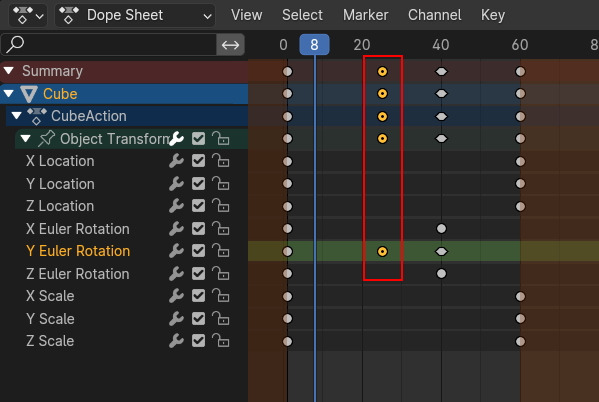Click the Cube object icon
This screenshot has width=599, height=402.
click(x=29, y=94)
